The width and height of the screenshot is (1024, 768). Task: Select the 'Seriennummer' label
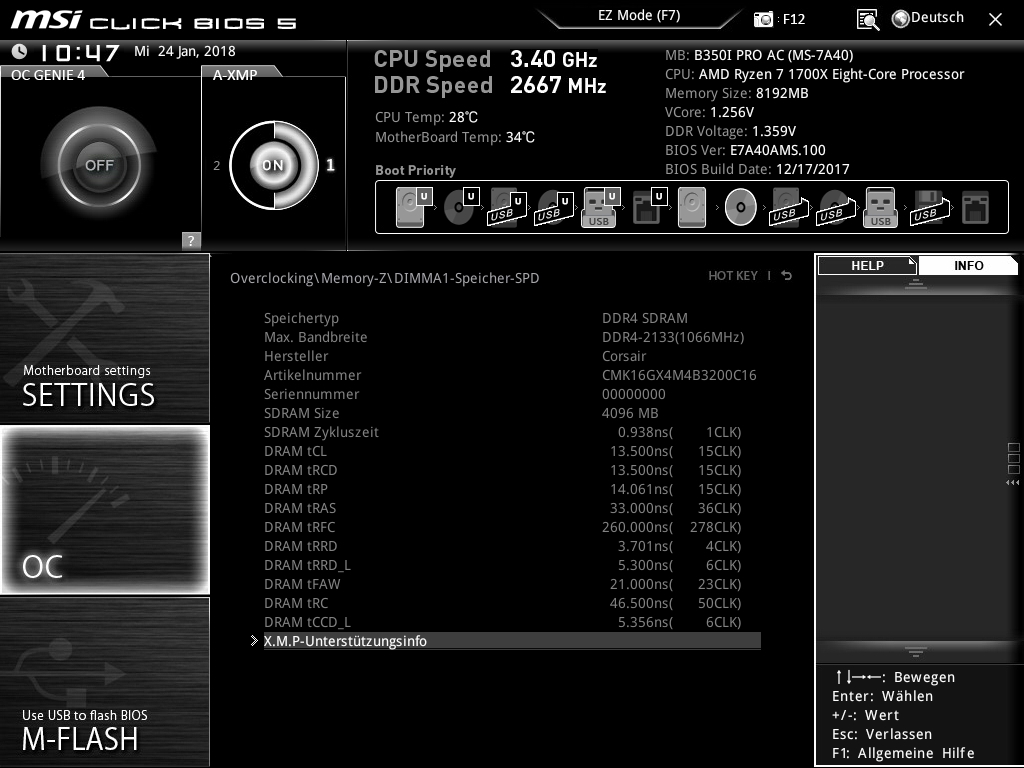click(x=312, y=394)
